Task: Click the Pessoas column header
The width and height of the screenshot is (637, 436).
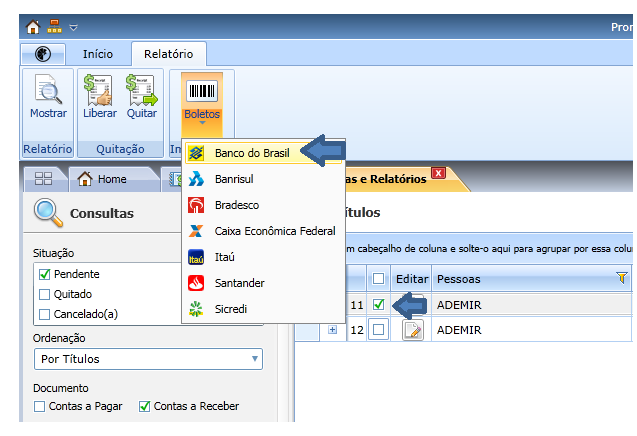Action: tap(531, 279)
